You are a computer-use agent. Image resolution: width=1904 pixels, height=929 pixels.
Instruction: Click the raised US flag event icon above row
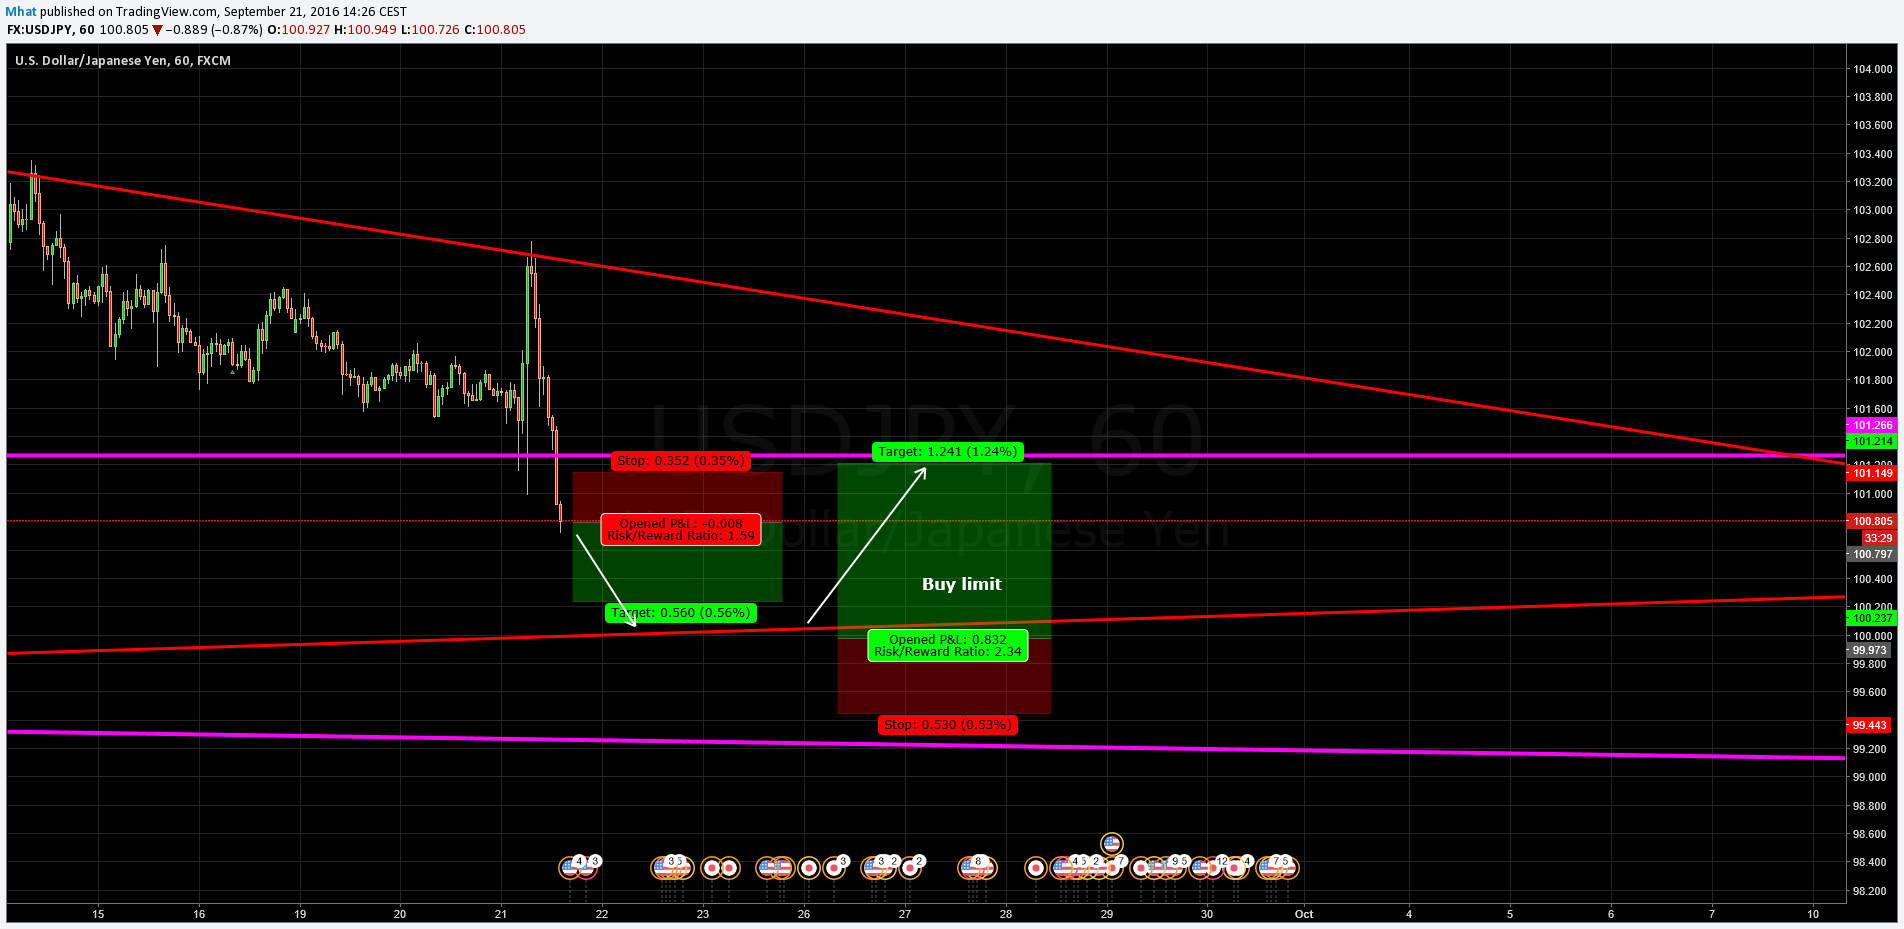point(1111,843)
